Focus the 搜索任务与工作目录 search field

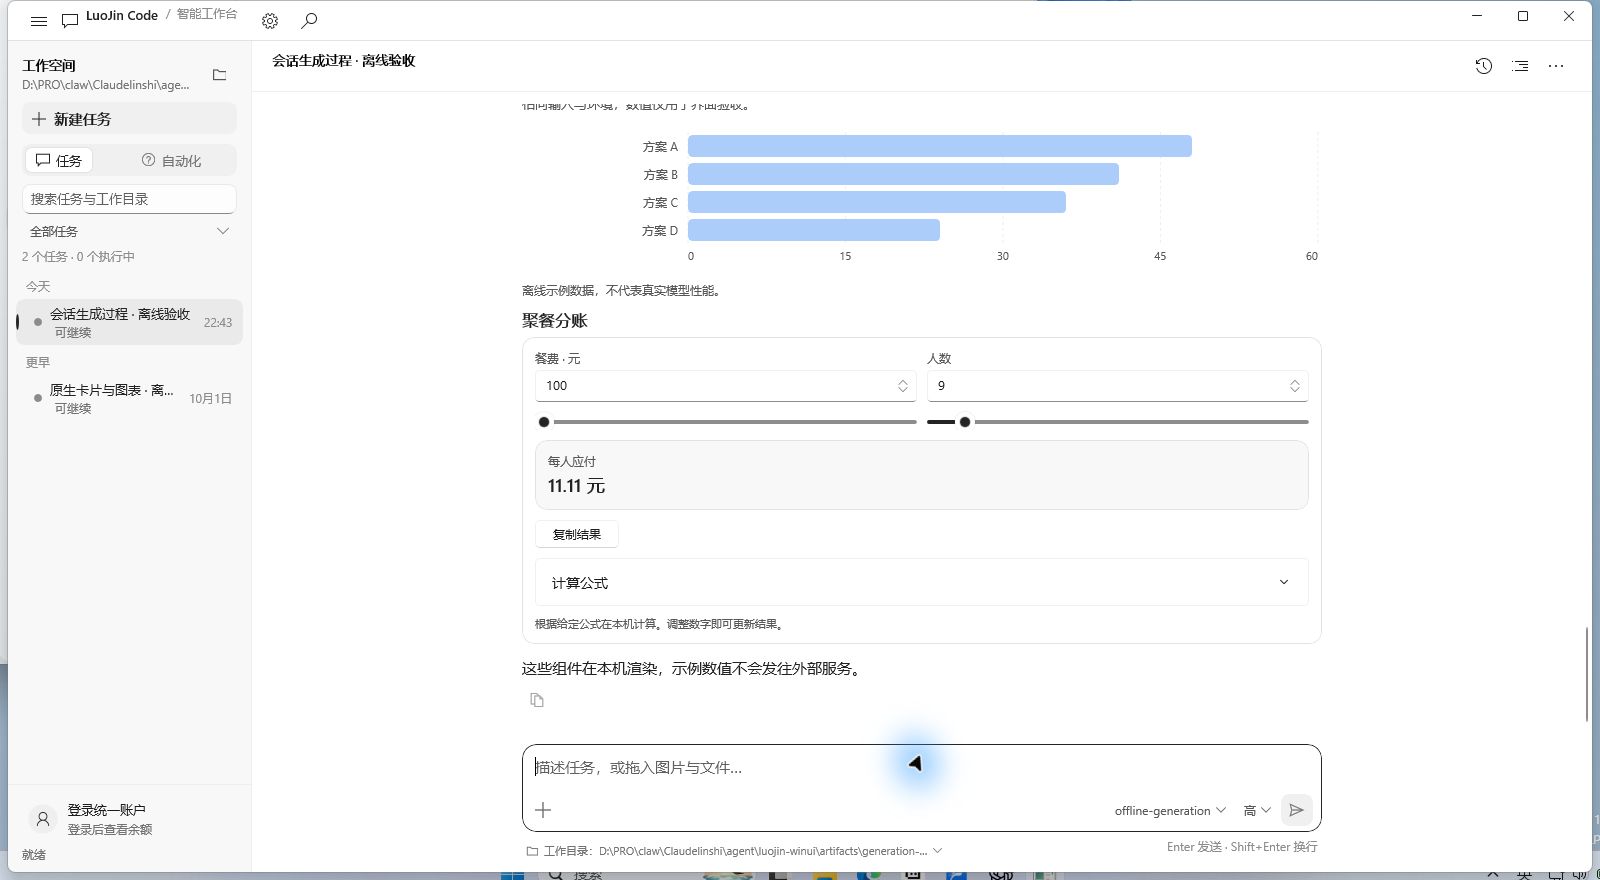click(129, 199)
